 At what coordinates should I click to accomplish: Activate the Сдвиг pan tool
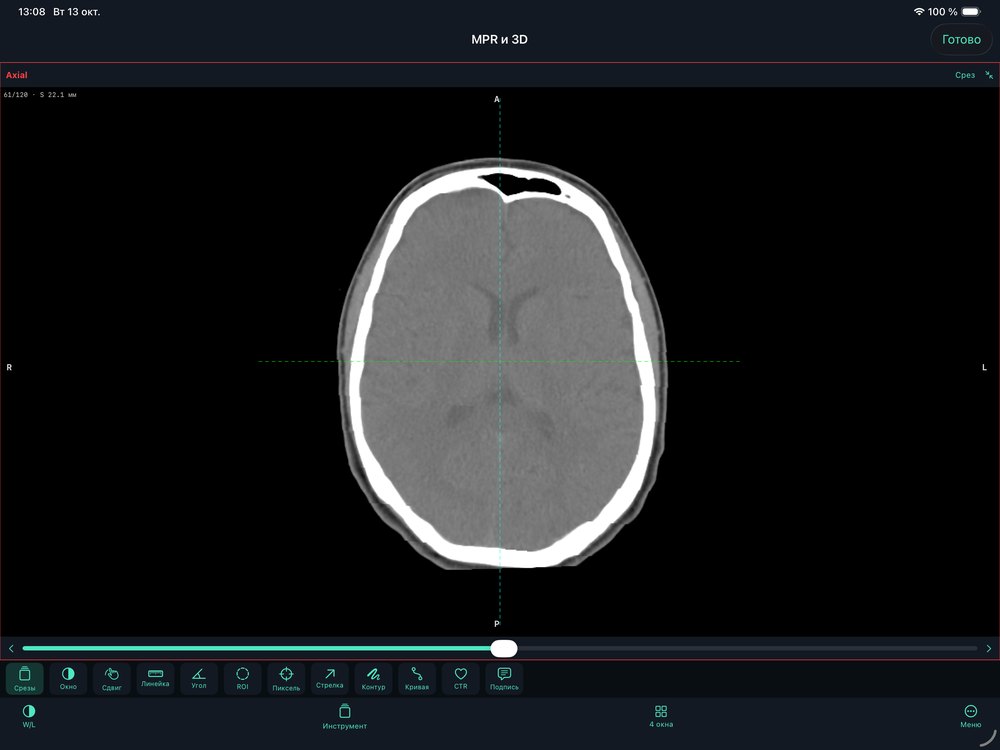[112, 679]
